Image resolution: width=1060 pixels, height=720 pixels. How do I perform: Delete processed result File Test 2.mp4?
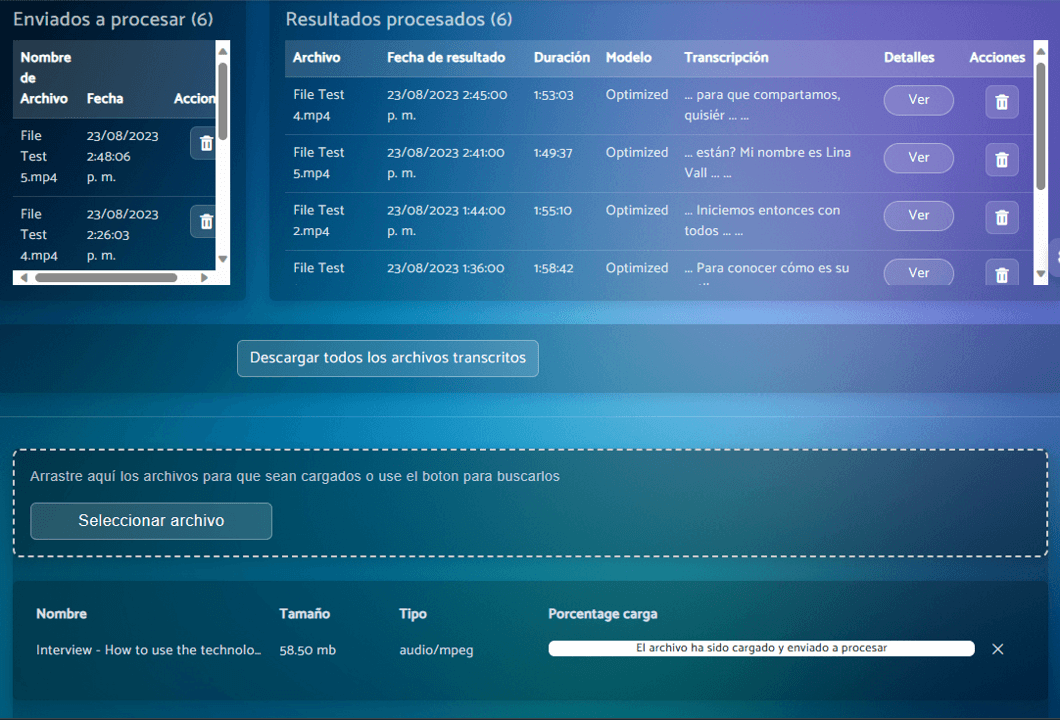click(1001, 218)
